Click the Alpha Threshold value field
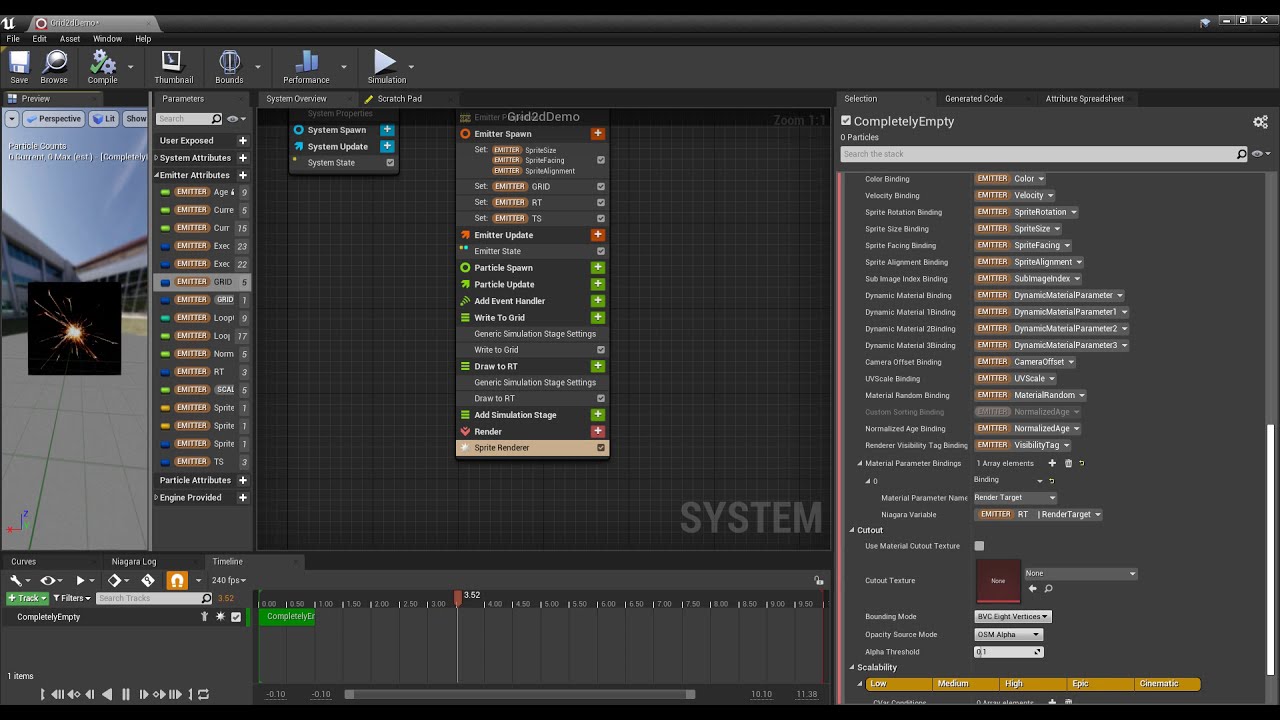The image size is (1280, 720). click(1009, 651)
